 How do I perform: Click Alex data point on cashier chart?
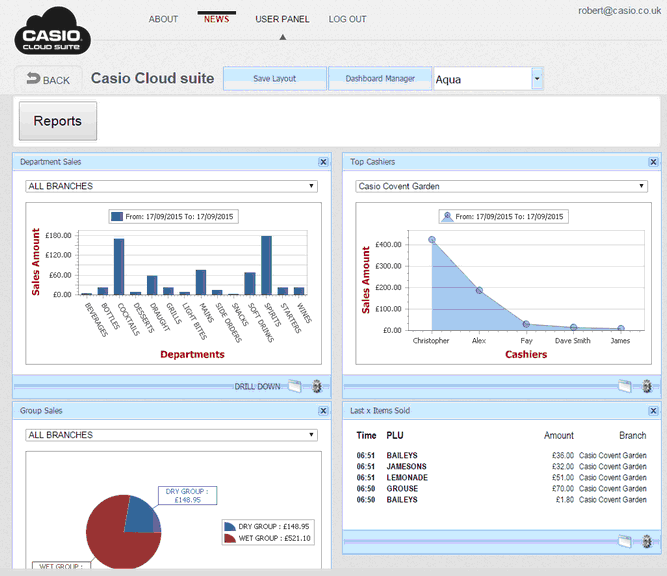(x=479, y=291)
